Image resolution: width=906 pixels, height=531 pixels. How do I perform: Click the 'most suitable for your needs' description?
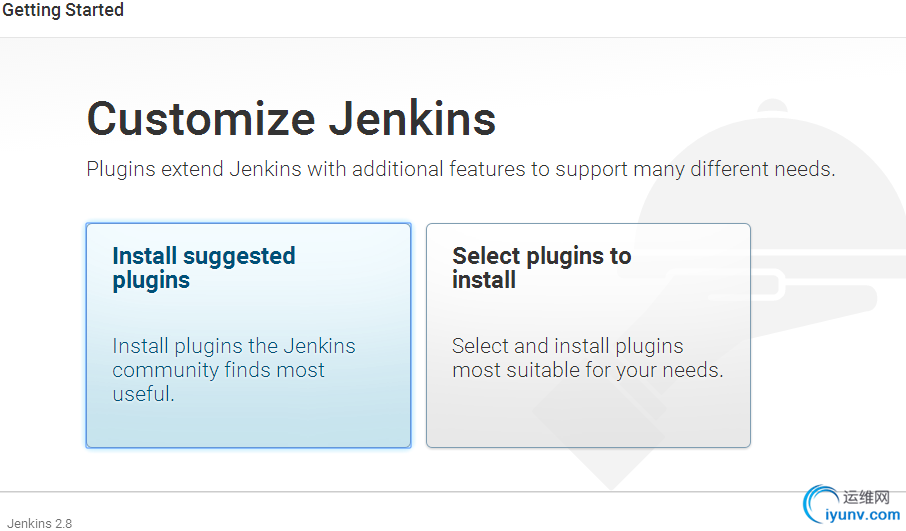pos(587,371)
